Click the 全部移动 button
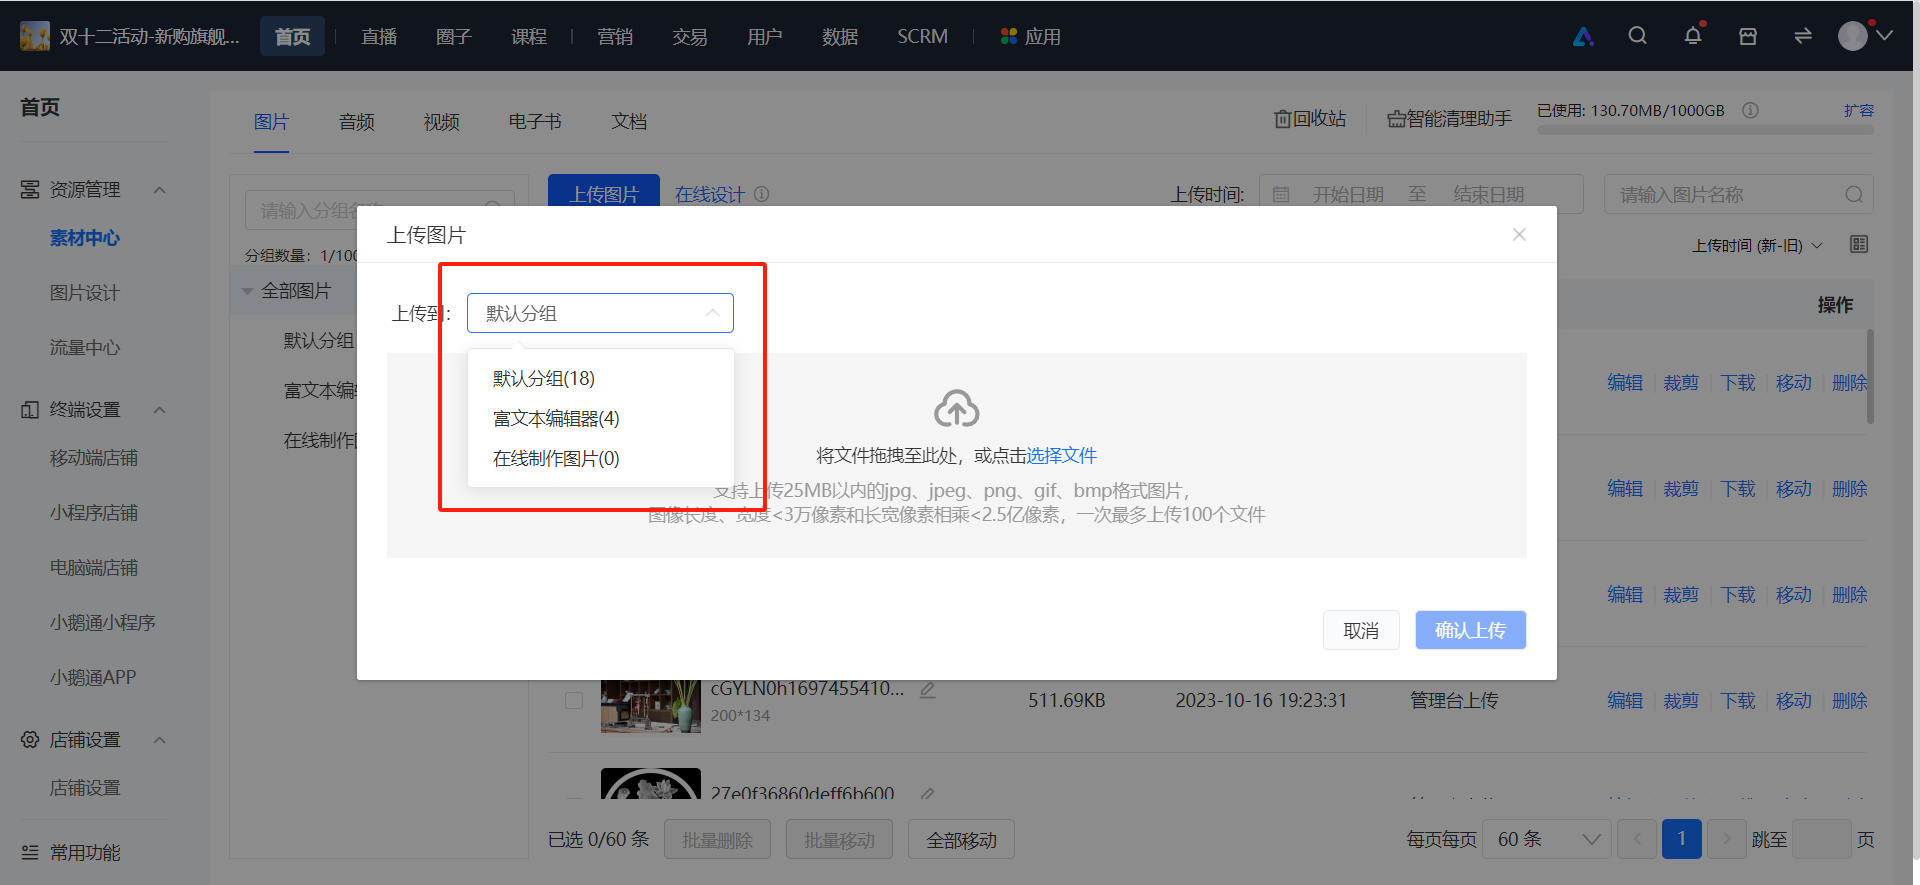Image resolution: width=1920 pixels, height=885 pixels. click(961, 840)
